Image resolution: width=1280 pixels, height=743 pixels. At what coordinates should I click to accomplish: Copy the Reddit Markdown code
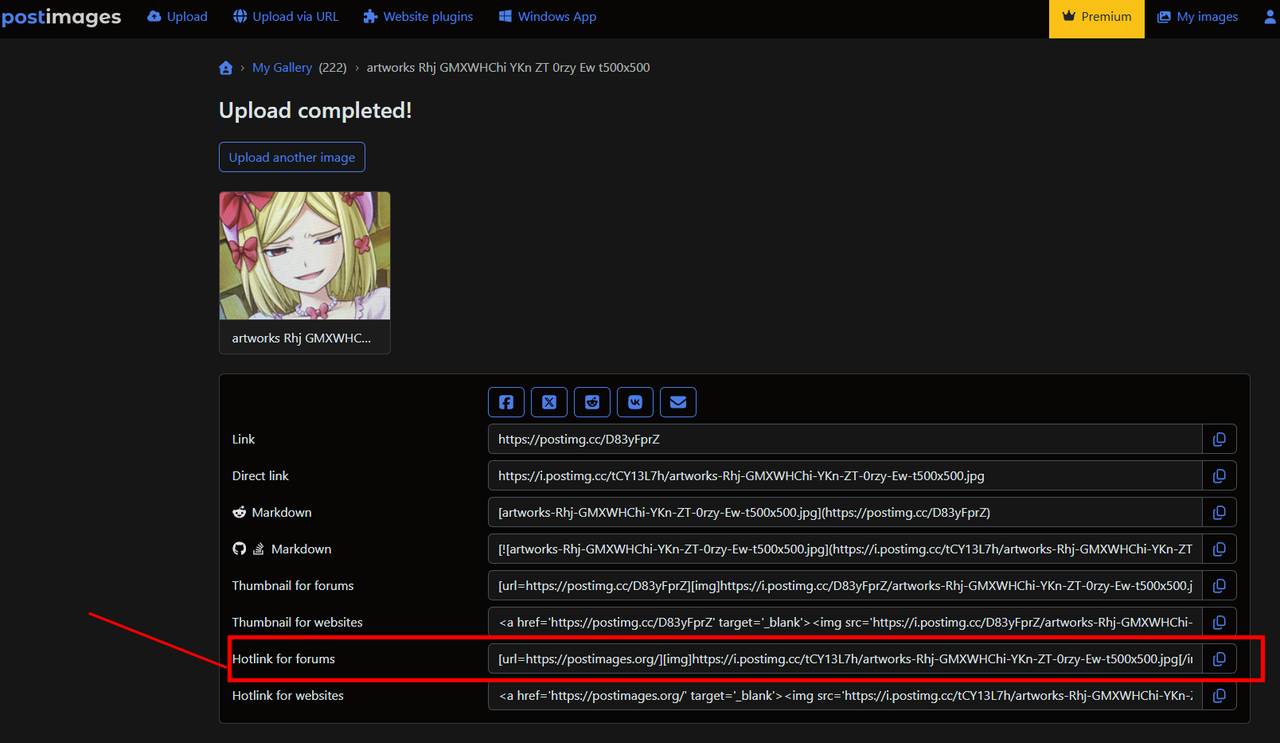pyautogui.click(x=1219, y=512)
